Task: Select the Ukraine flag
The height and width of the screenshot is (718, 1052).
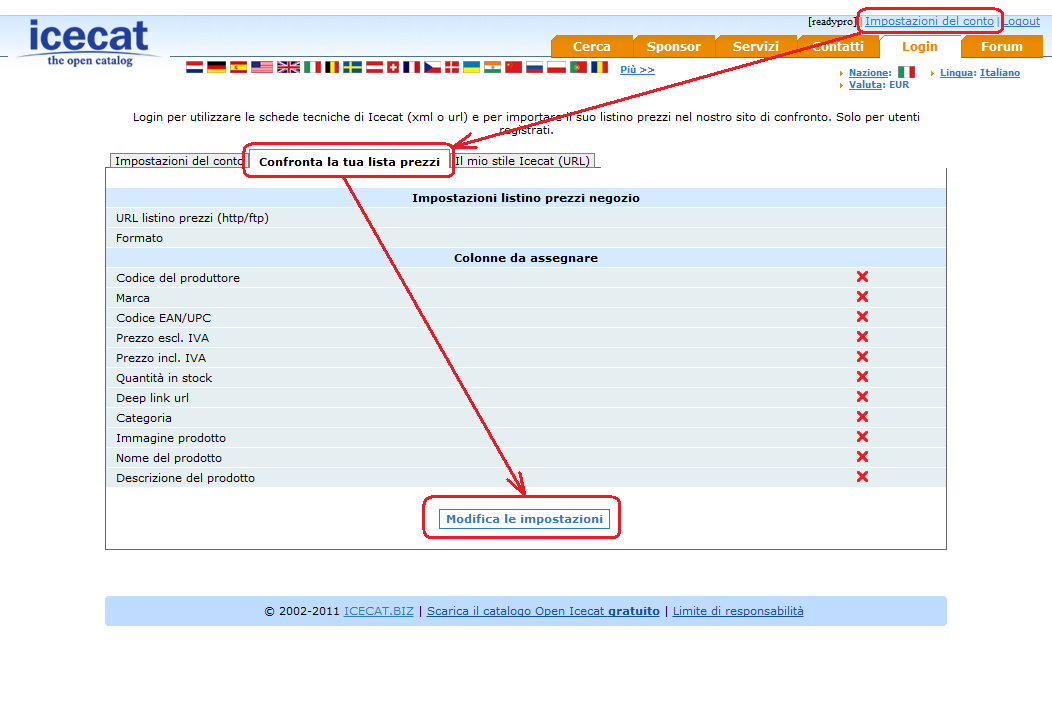Action: 471,67
